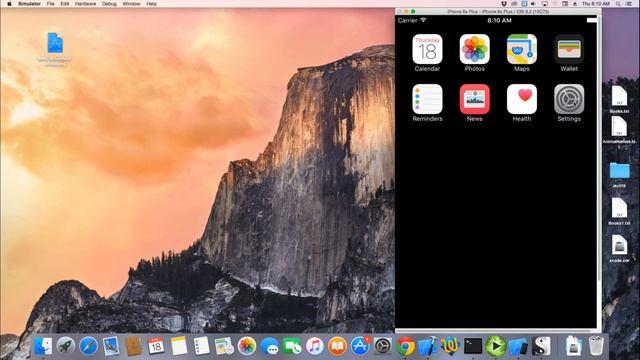
Task: Open the Calendar app in the simulator
Action: pyautogui.click(x=427, y=49)
